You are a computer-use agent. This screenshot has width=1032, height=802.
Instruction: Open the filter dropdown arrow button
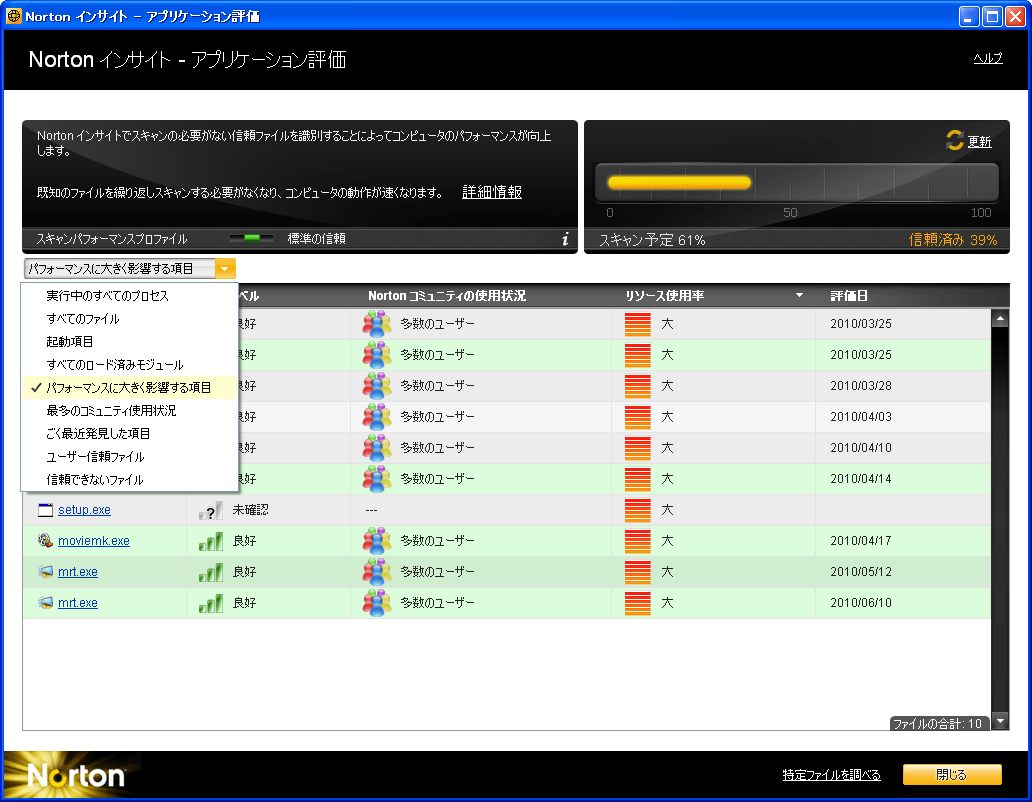click(224, 268)
